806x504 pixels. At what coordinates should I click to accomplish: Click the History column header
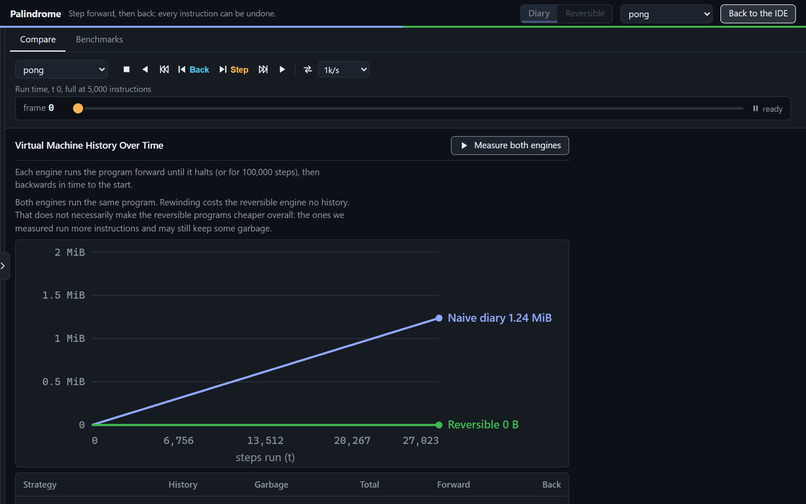(183, 484)
